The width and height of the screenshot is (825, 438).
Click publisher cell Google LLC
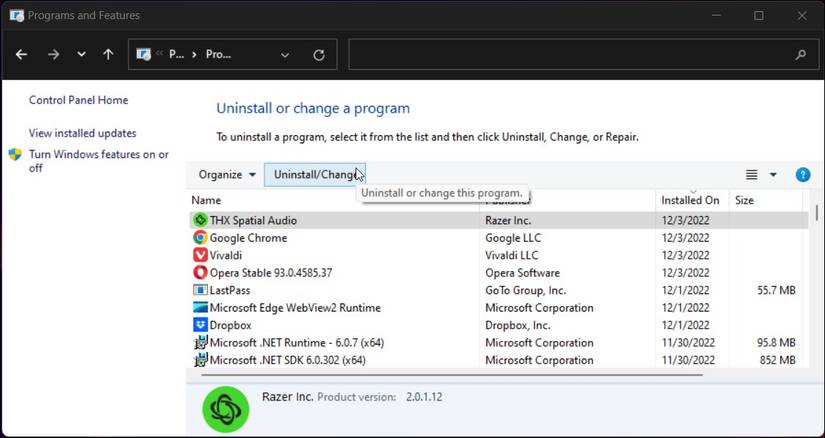(513, 237)
